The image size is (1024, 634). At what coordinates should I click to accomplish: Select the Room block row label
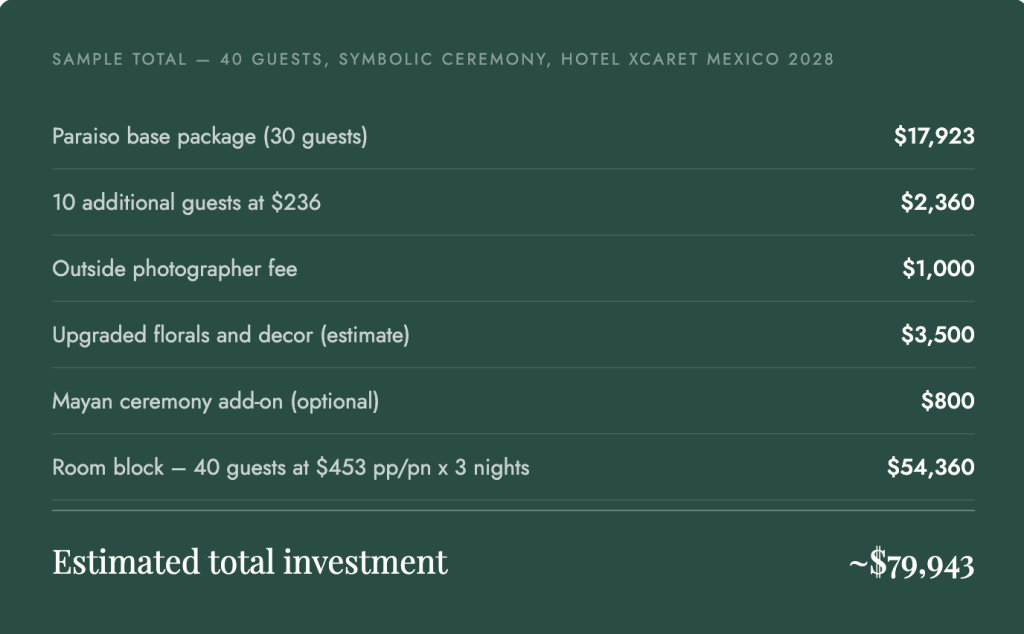pyautogui.click(x=290, y=467)
